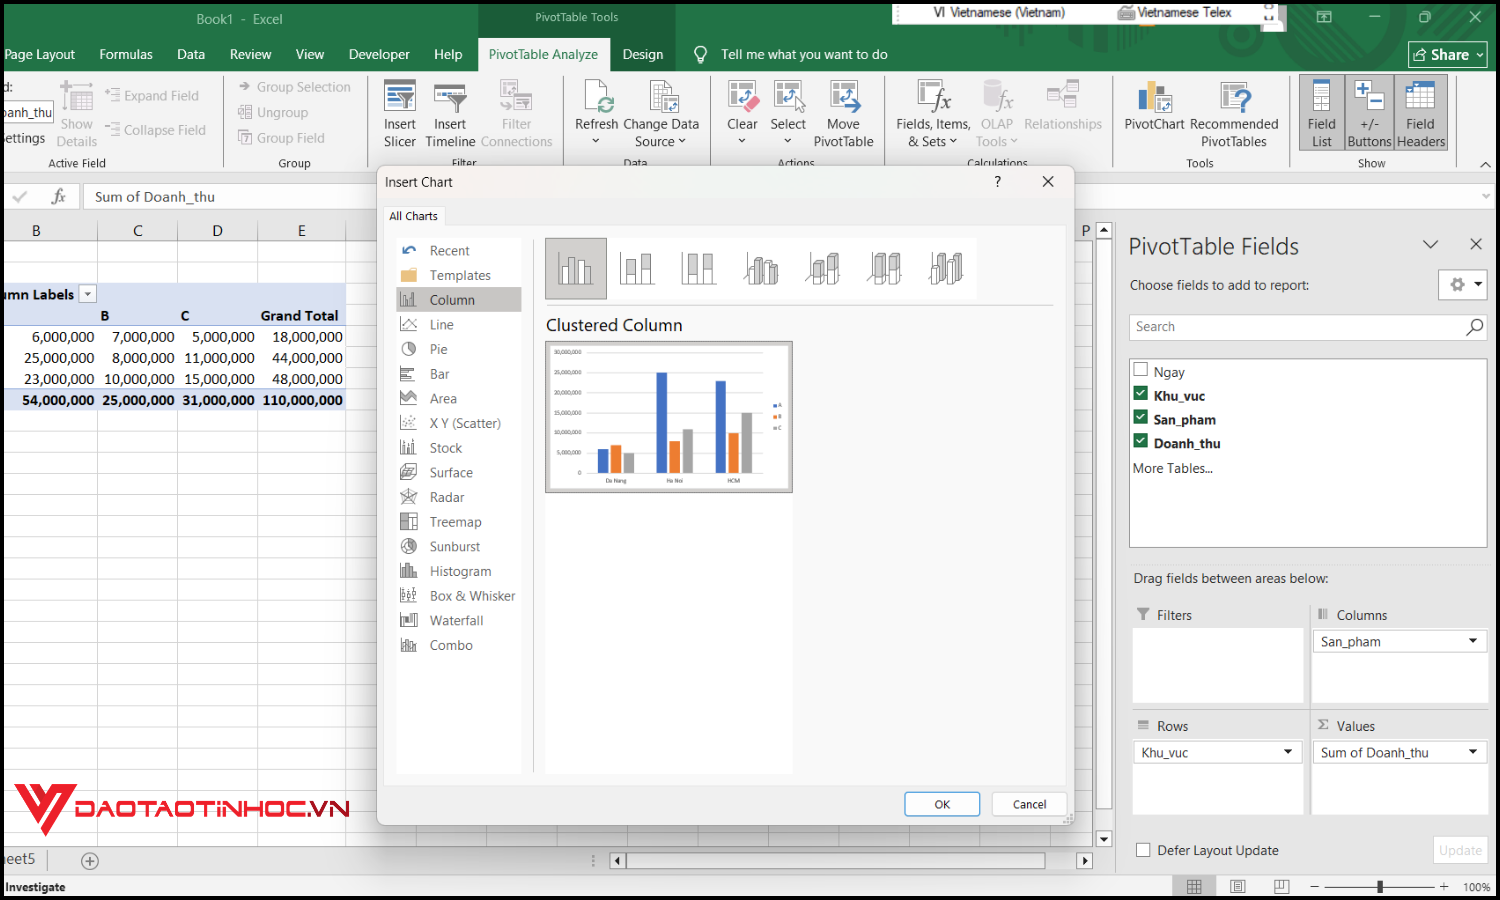Click the More Tables link
Screen dimensions: 1500x900
(x=1172, y=467)
